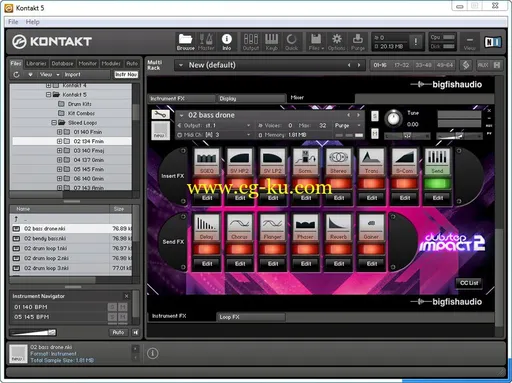Select rack page 17-32
Screen dimensions: 512x383
401,65
